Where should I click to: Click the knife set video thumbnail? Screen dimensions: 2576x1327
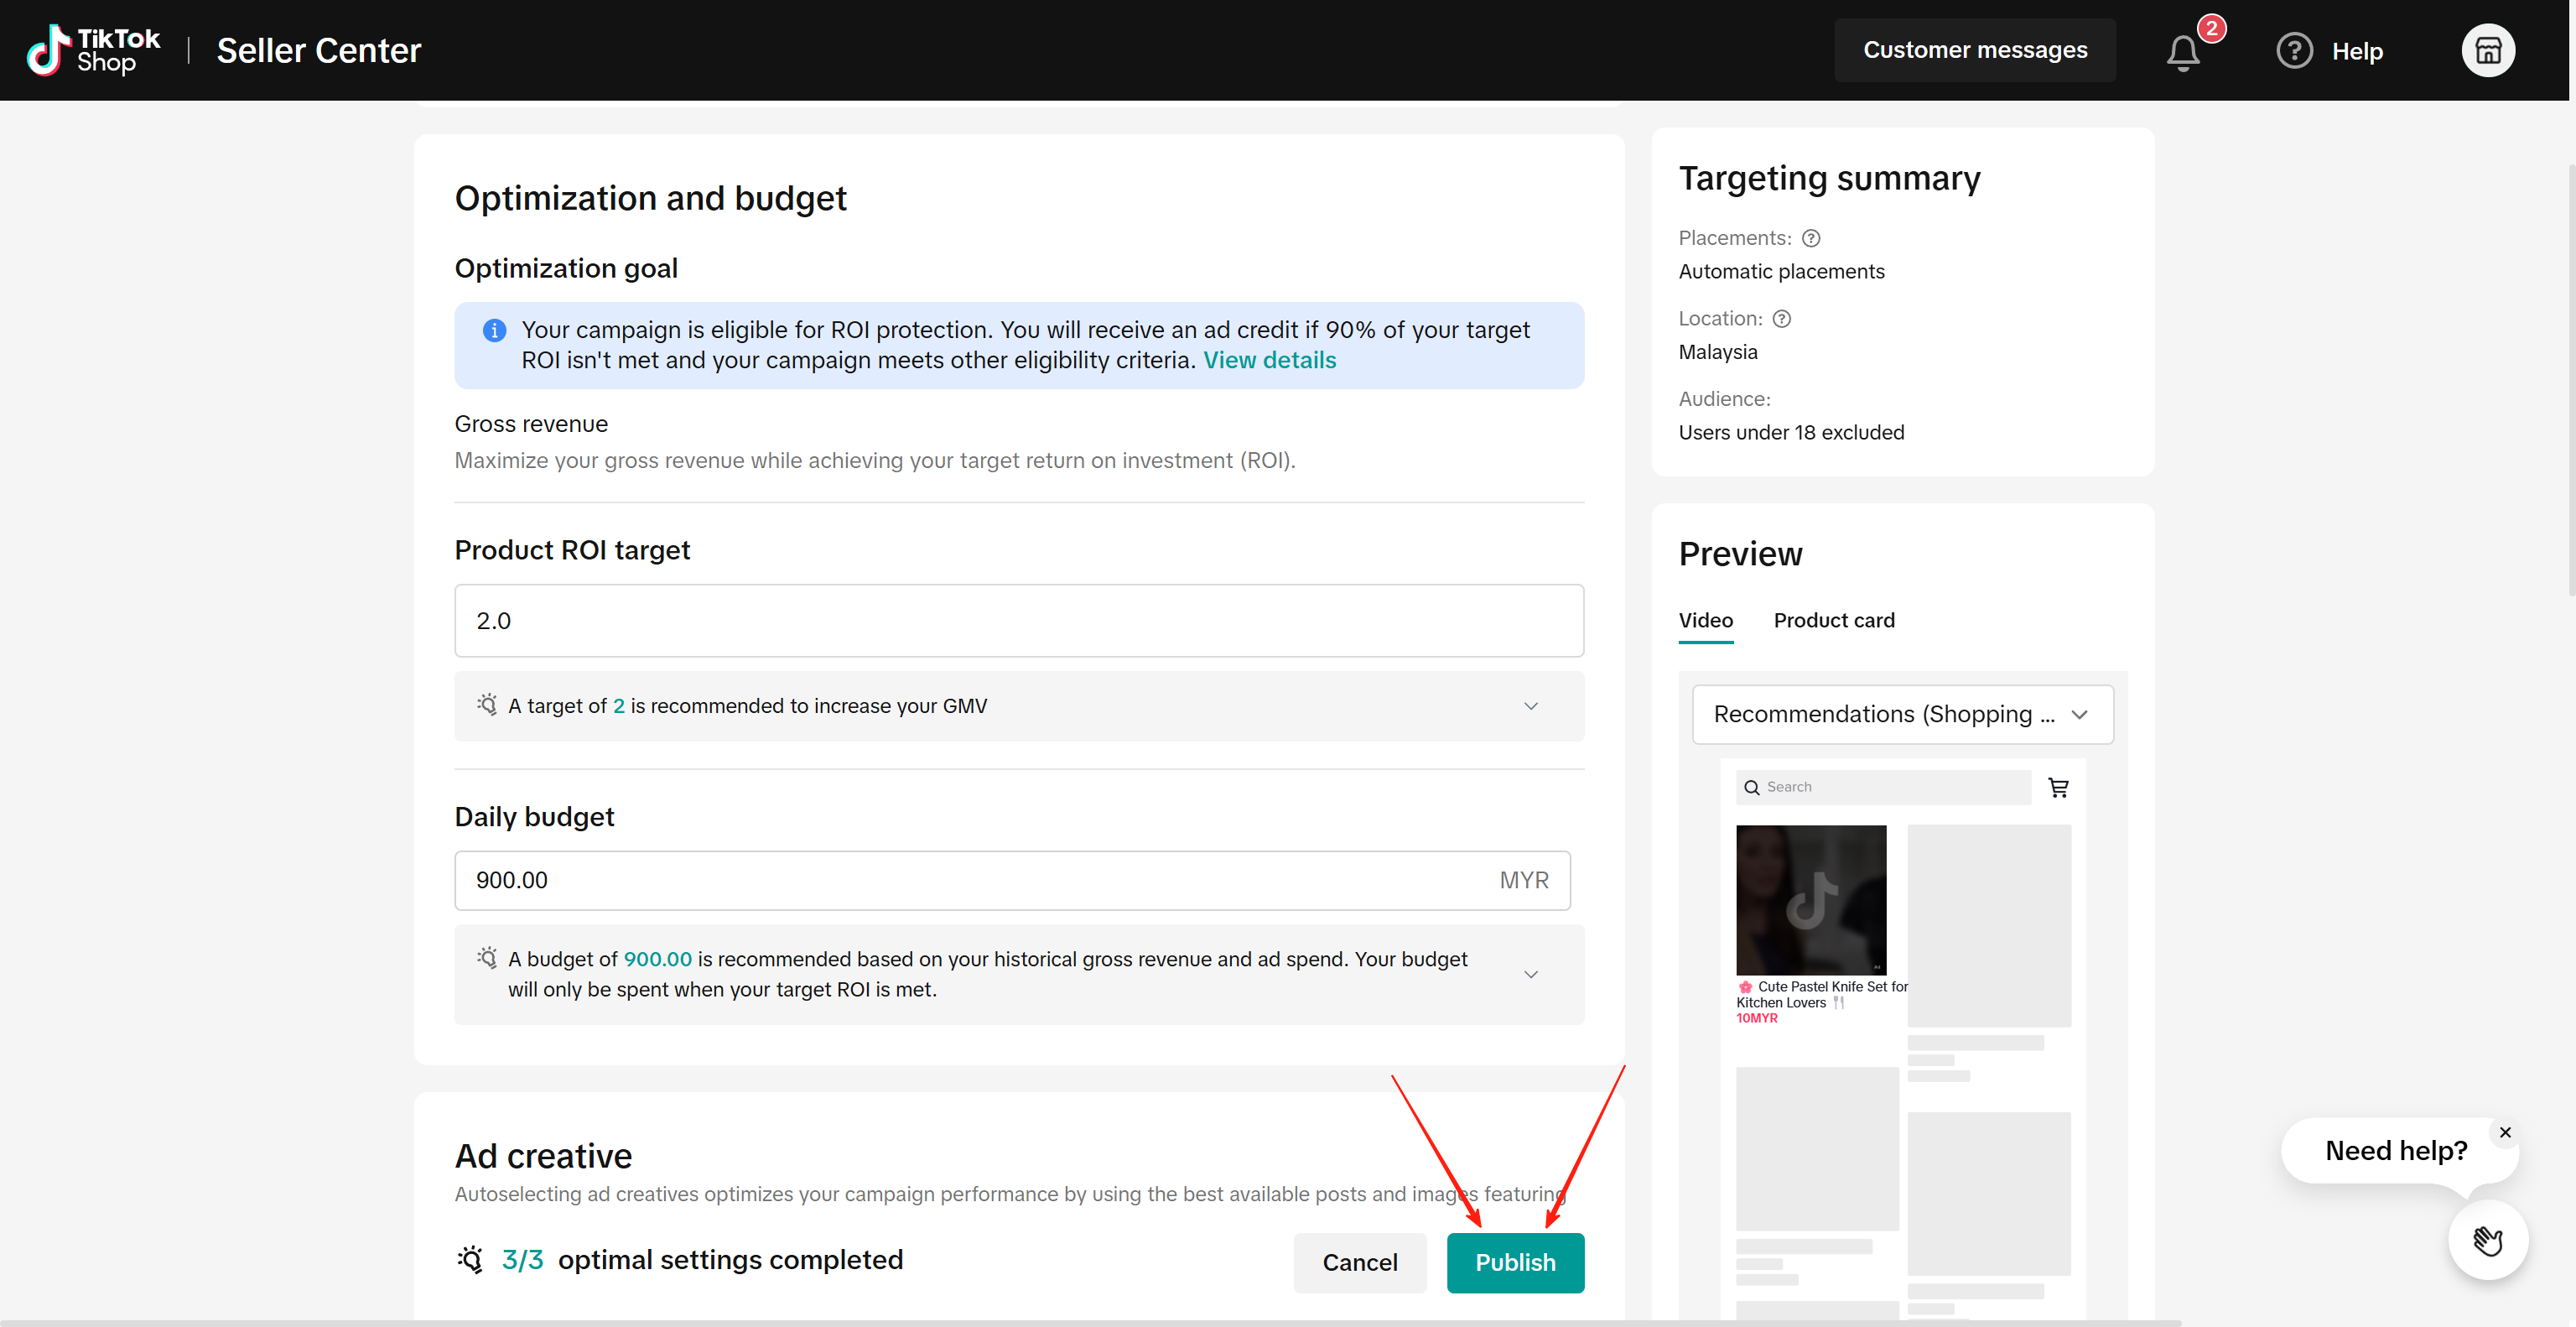coord(1810,899)
